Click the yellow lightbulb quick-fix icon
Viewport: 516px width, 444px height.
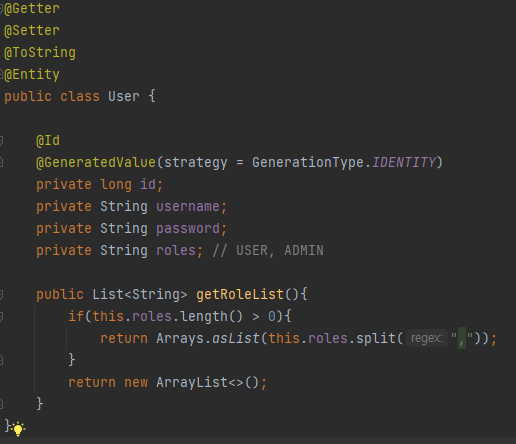(x=18, y=429)
